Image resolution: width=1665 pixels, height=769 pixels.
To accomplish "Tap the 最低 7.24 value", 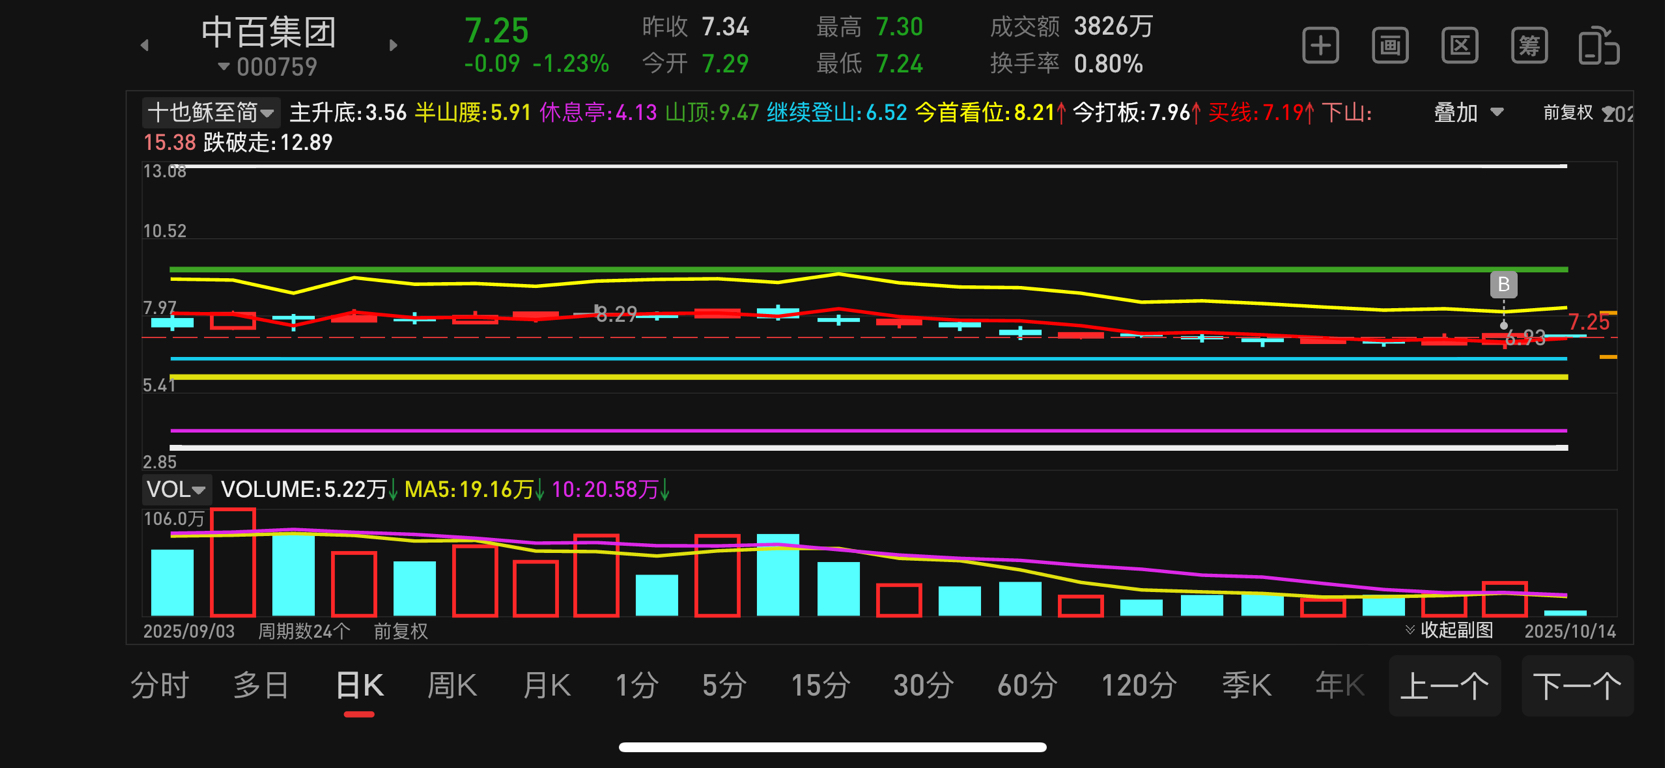I will (899, 64).
